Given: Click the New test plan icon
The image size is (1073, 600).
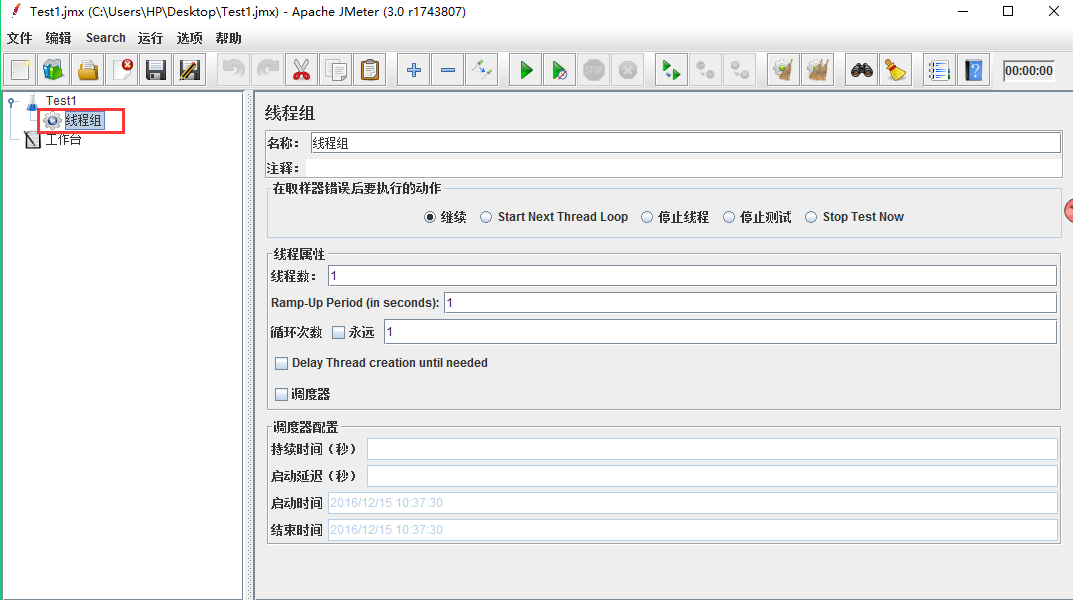Looking at the screenshot, I should point(20,70).
